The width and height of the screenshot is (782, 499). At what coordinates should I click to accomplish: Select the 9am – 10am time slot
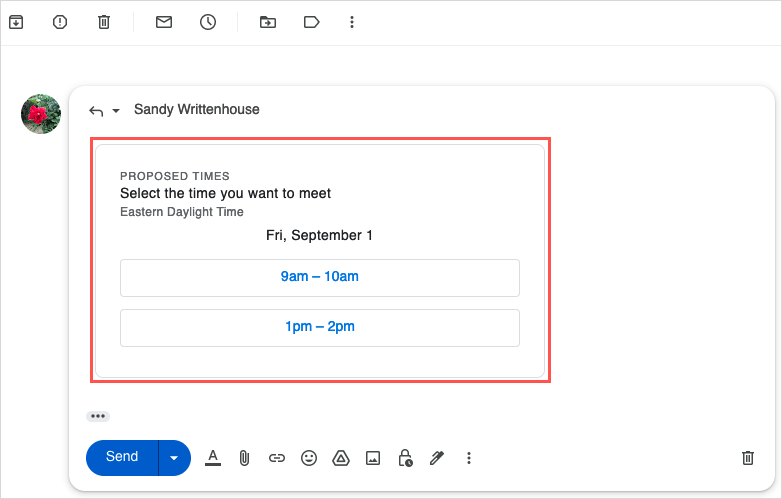(319, 277)
